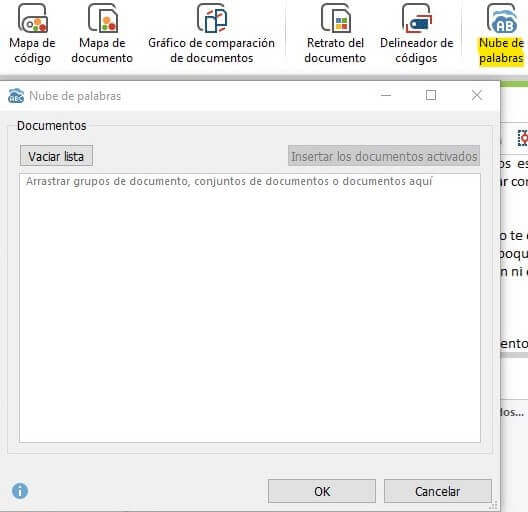Viewport: 528px width, 512px height.
Task: Empty the list with Vaciar lista
Action: tap(56, 156)
